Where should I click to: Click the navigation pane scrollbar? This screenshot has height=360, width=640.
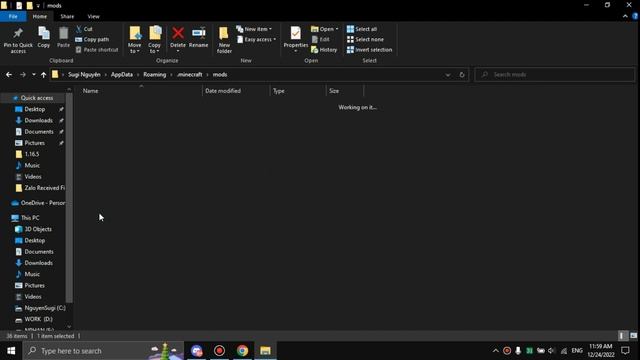[x=69, y=198]
